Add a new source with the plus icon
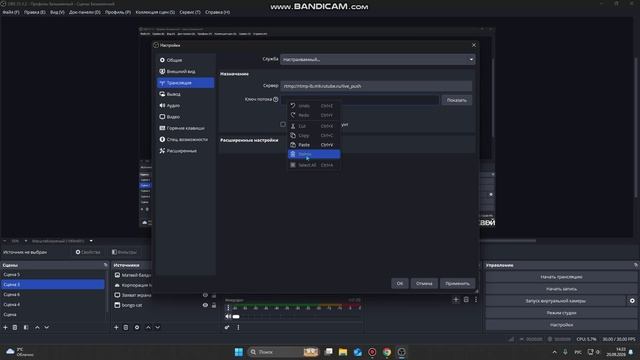Viewport: 640px width, 360px height. 116,327
